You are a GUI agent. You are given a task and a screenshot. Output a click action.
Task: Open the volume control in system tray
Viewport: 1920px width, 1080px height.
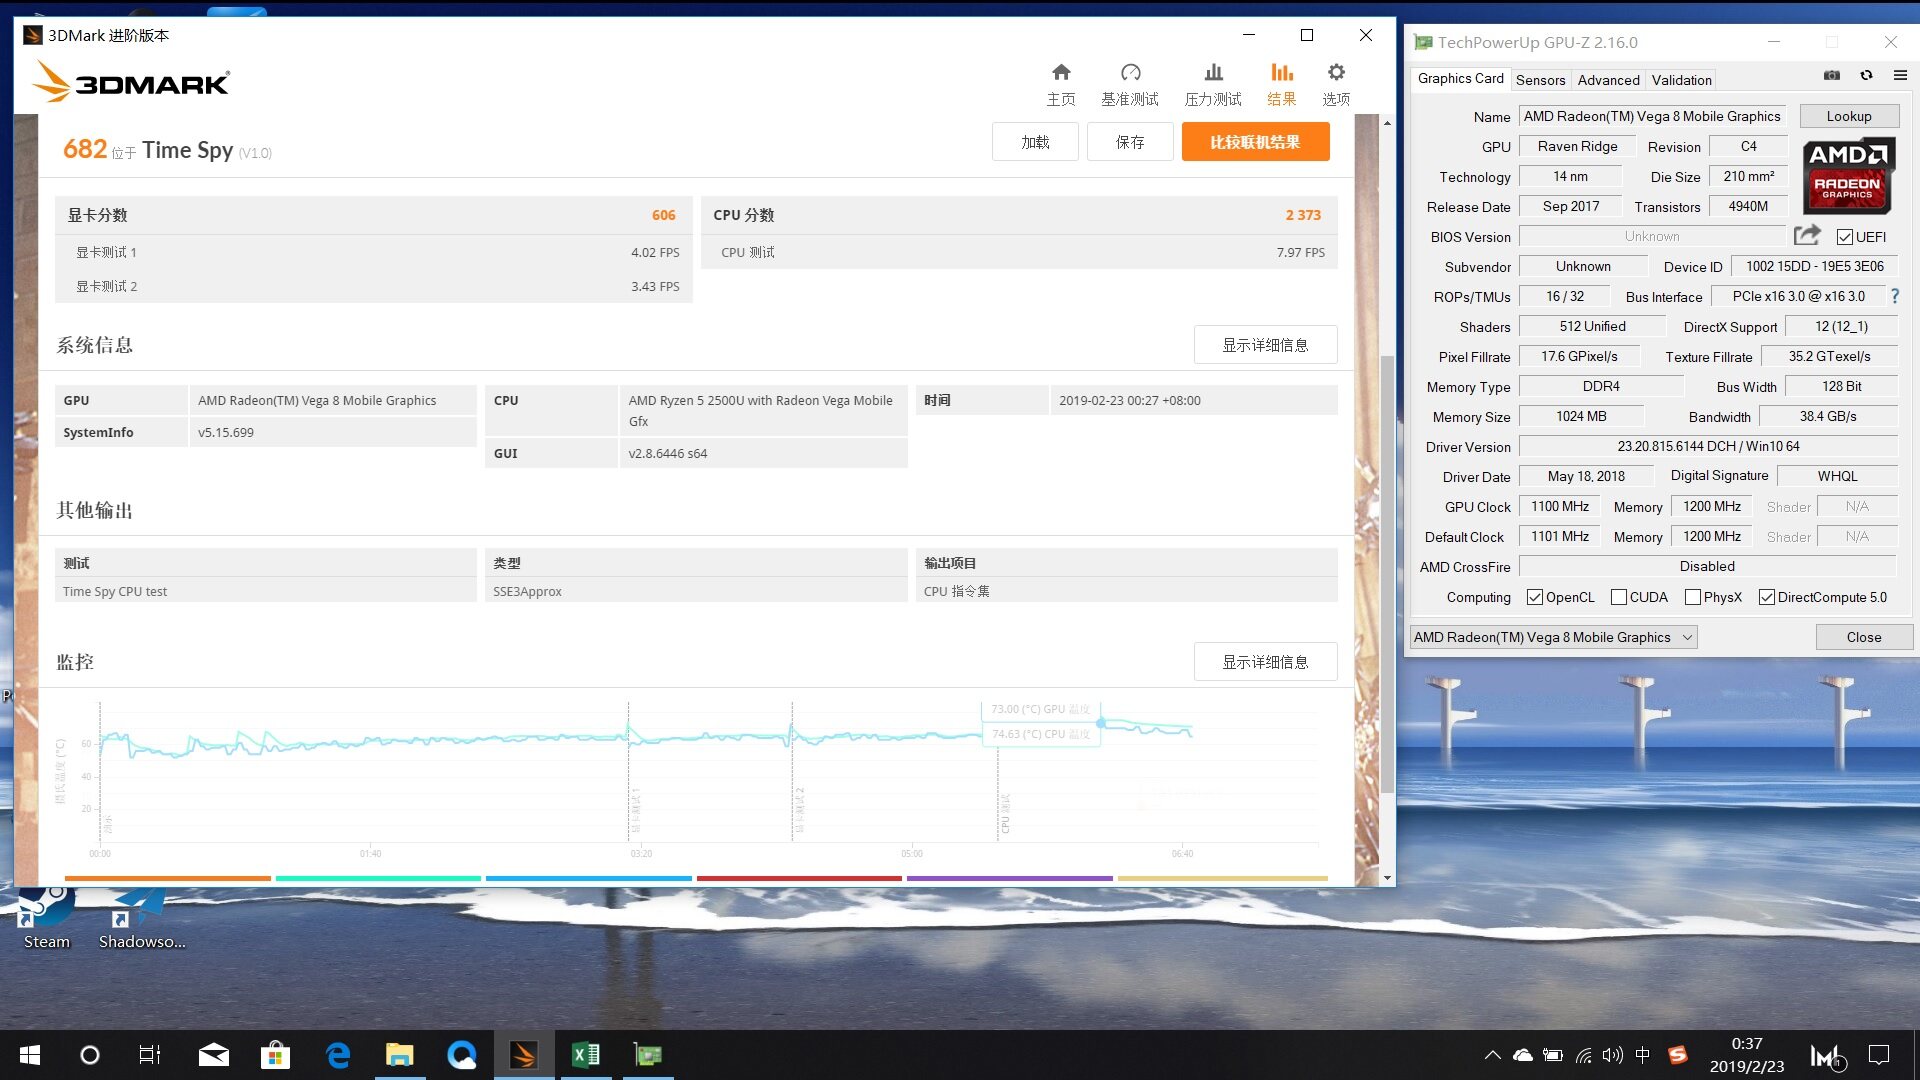coord(1612,1055)
